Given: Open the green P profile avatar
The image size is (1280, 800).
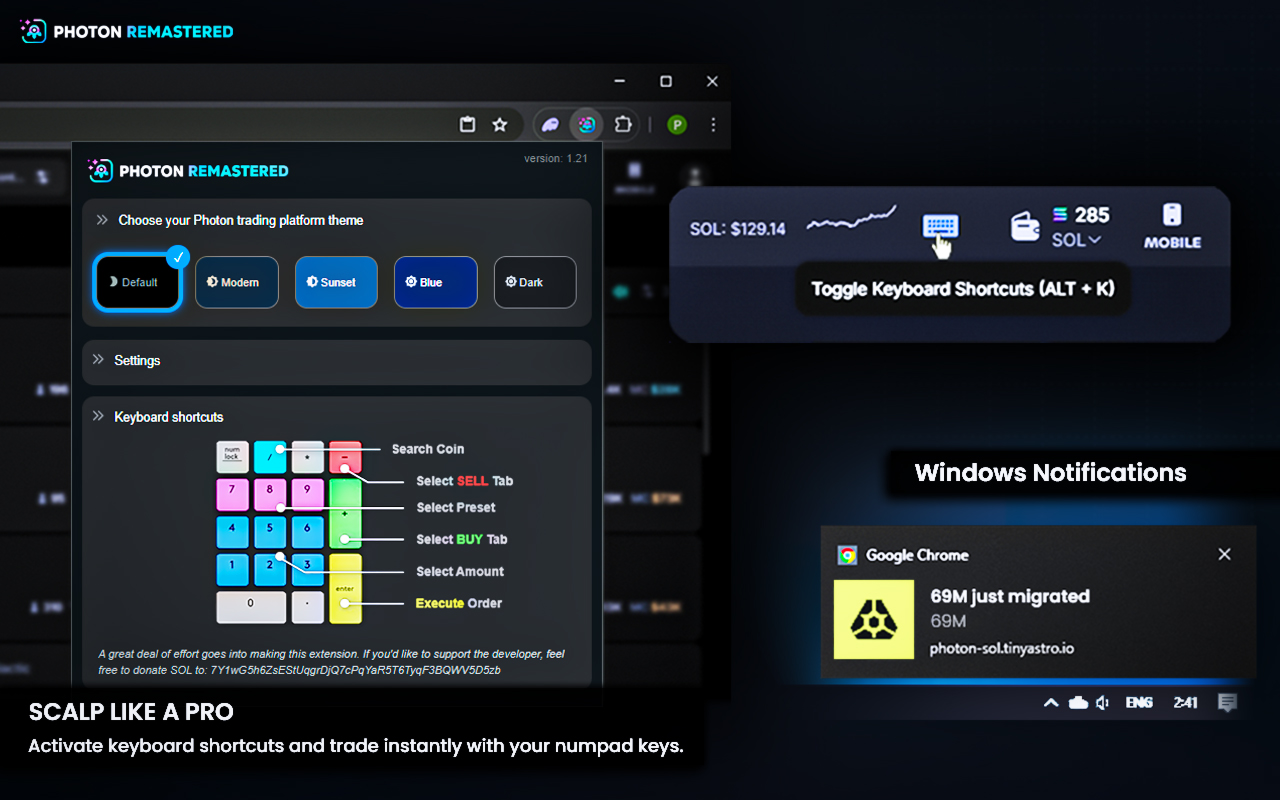Looking at the screenshot, I should [678, 125].
